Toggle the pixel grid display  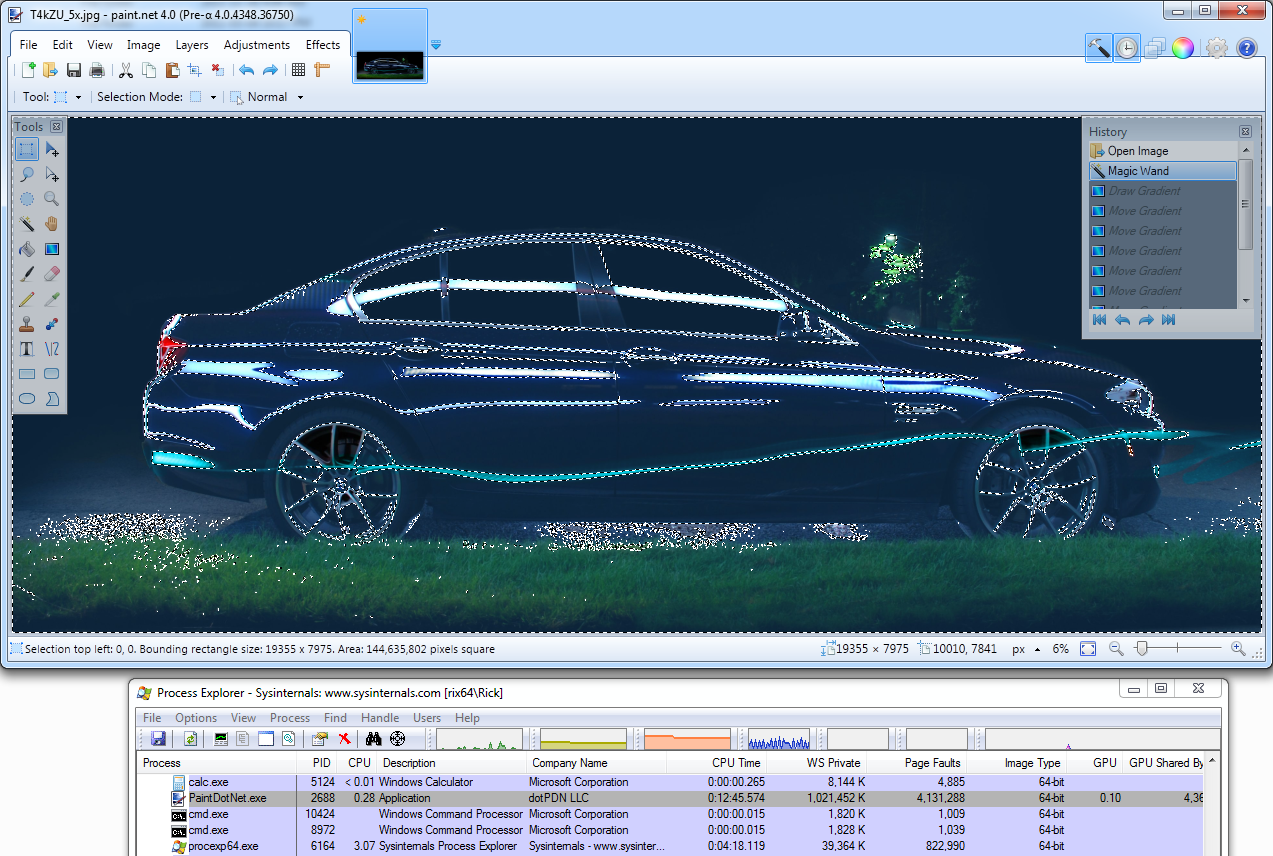[x=298, y=70]
